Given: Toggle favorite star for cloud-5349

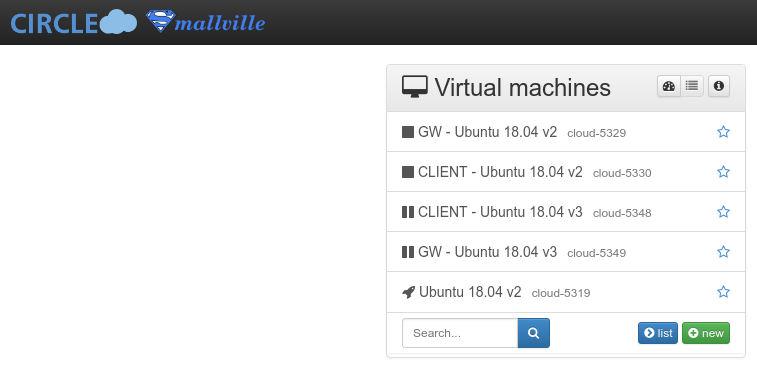Looking at the screenshot, I should 723,252.
